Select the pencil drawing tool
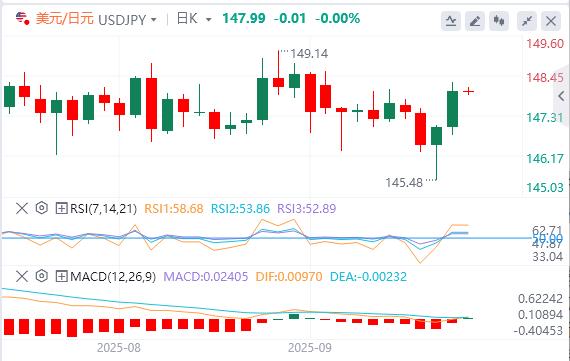This screenshot has height=361, width=570. (x=475, y=21)
